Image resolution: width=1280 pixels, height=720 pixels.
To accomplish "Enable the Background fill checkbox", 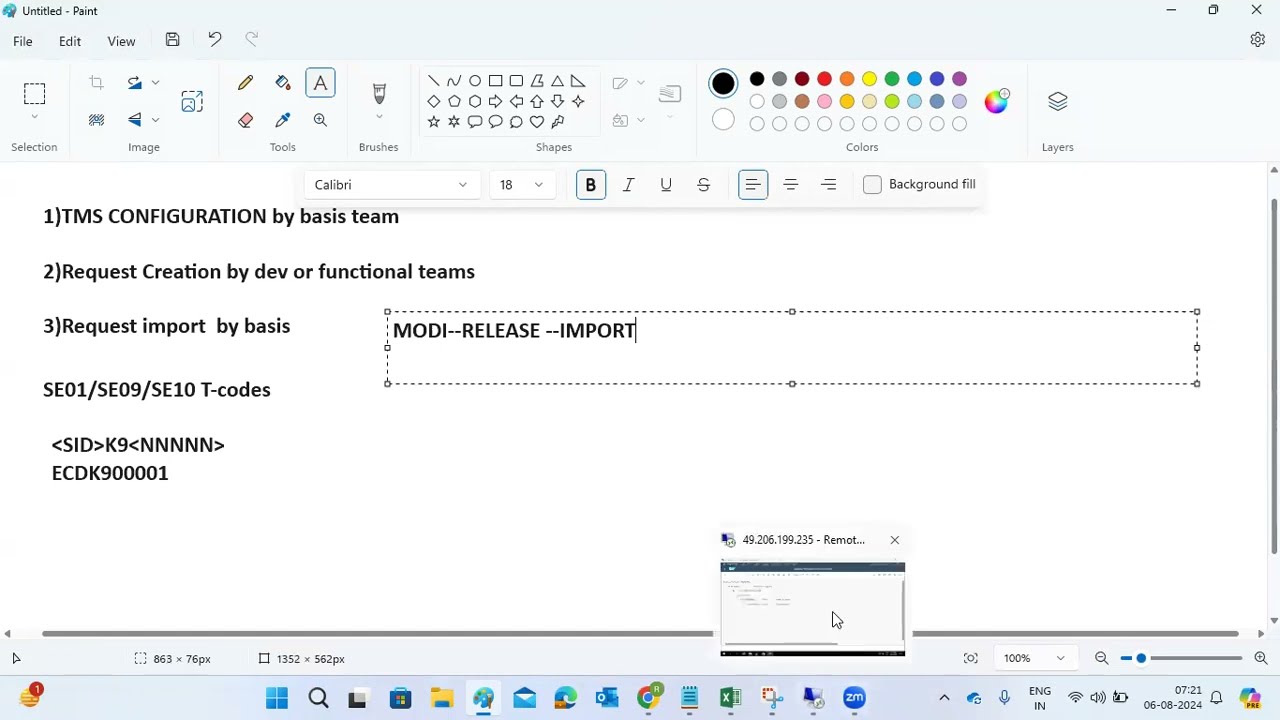I will click(x=872, y=185).
